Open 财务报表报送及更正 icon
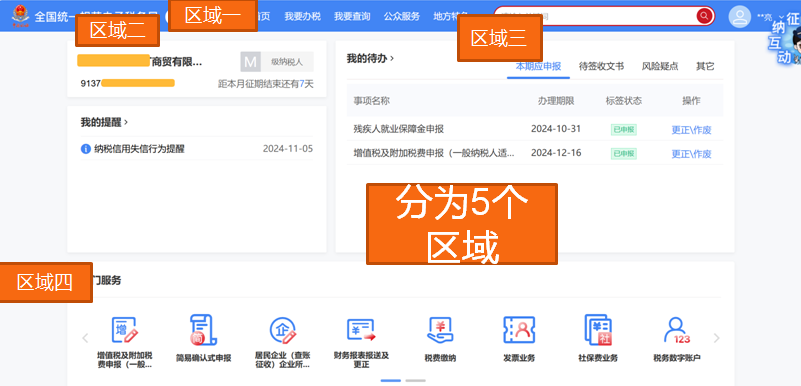Viewport: 801px width, 386px height. click(361, 330)
